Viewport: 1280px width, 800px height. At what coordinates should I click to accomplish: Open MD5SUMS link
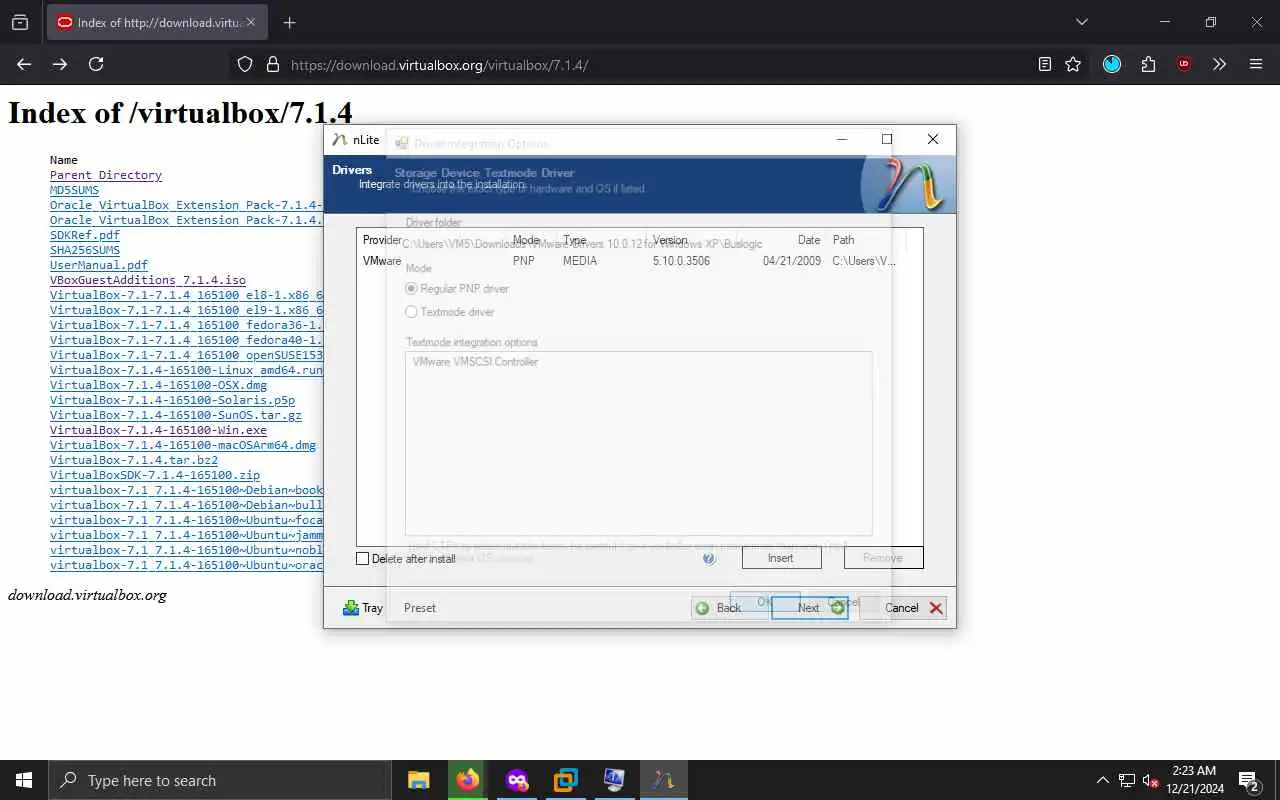tap(74, 190)
